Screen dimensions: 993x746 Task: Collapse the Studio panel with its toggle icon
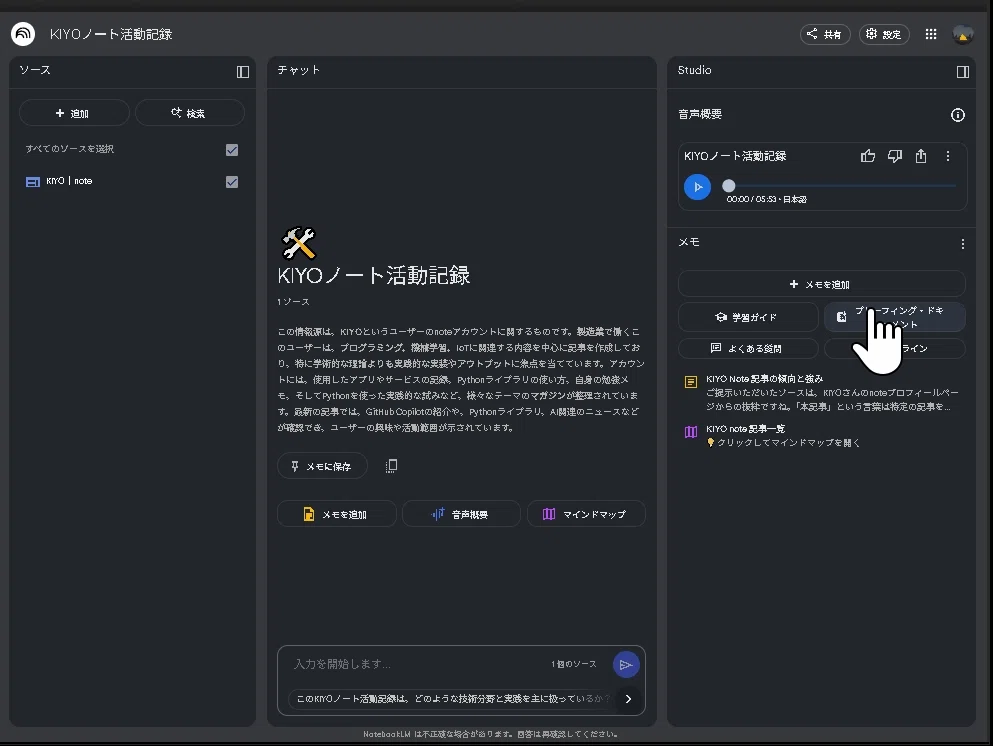pos(963,72)
